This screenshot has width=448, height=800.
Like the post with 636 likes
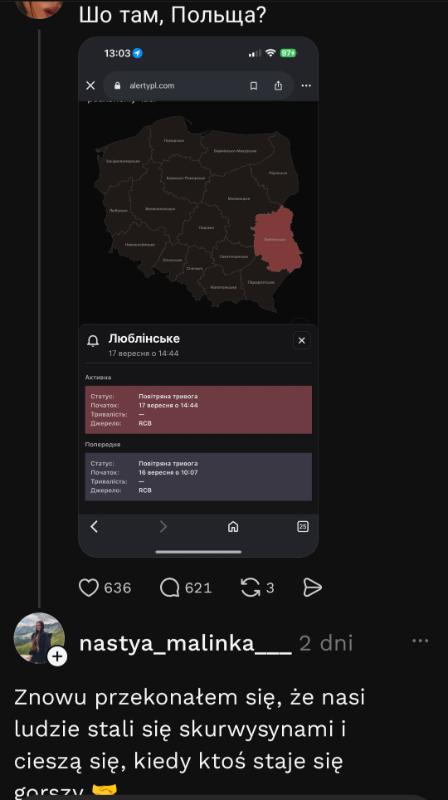coord(89,588)
